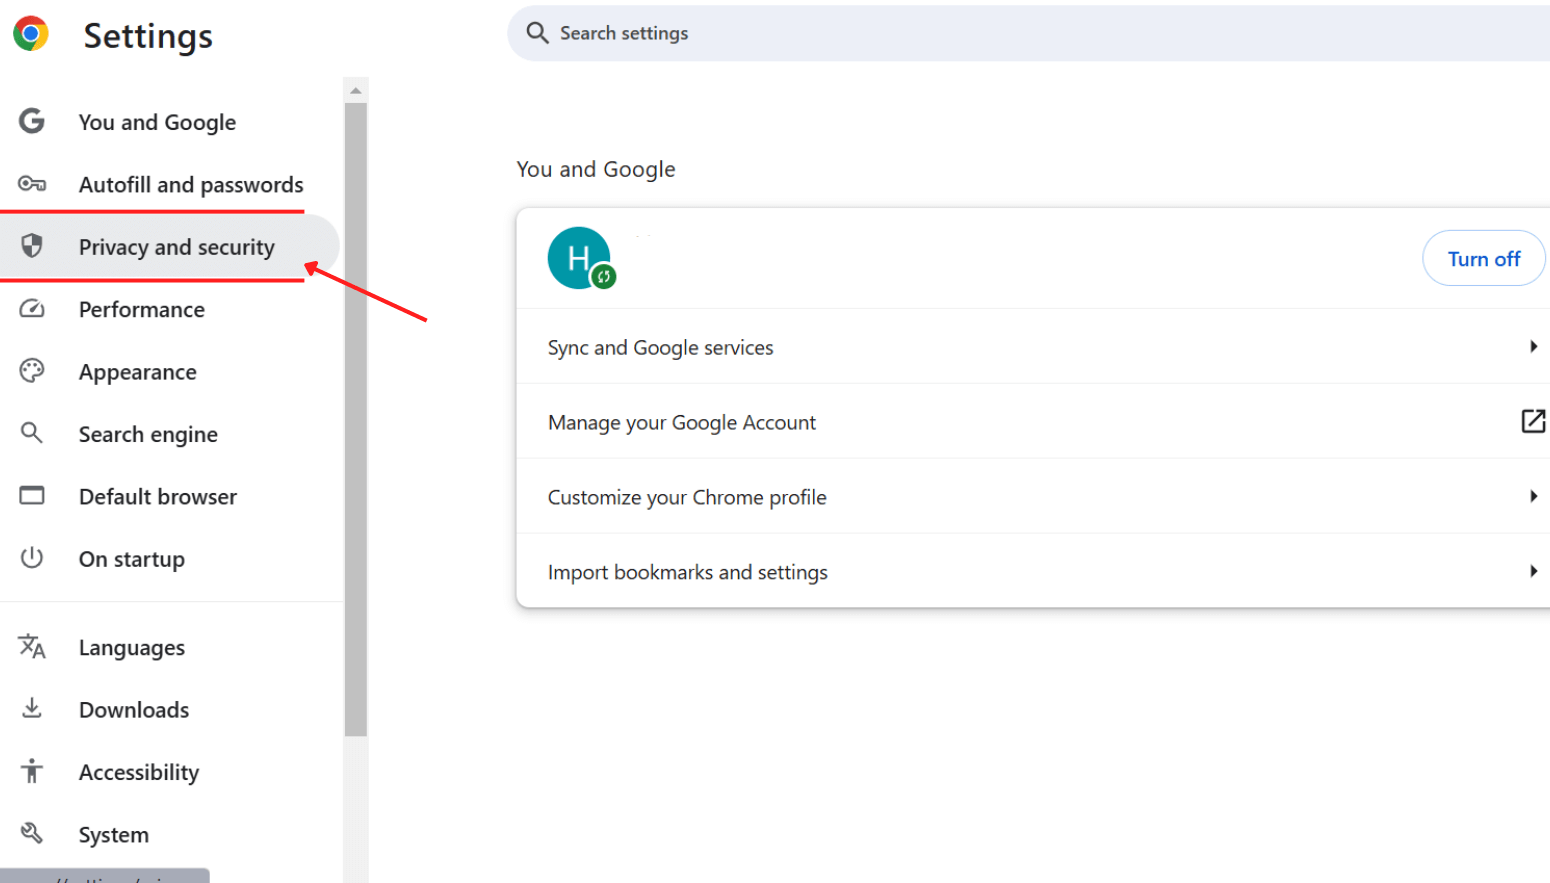Click the power icon next to On startup
1550x883 pixels.
(x=31, y=558)
